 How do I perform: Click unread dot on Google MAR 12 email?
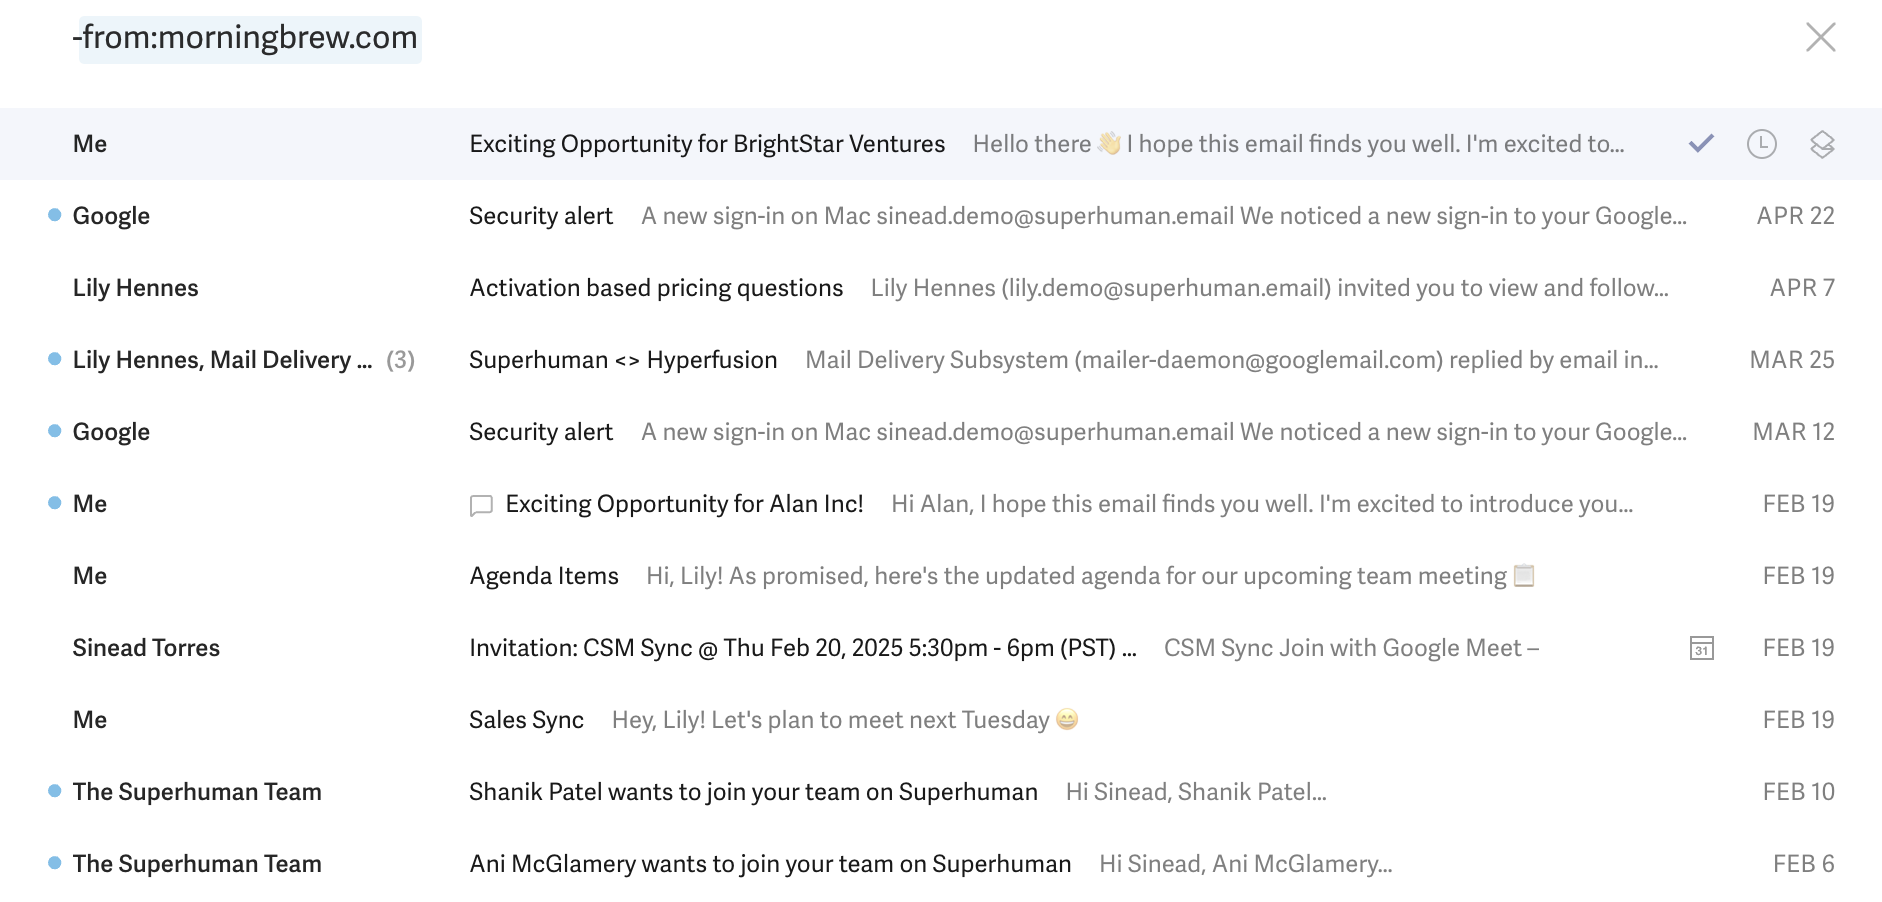pos(55,431)
